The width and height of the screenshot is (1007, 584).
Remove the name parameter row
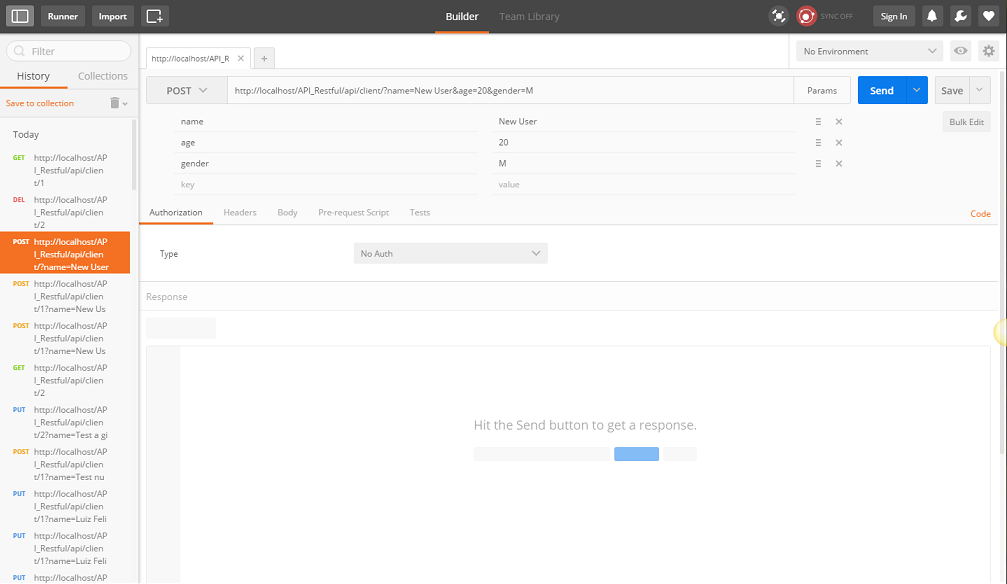point(839,121)
